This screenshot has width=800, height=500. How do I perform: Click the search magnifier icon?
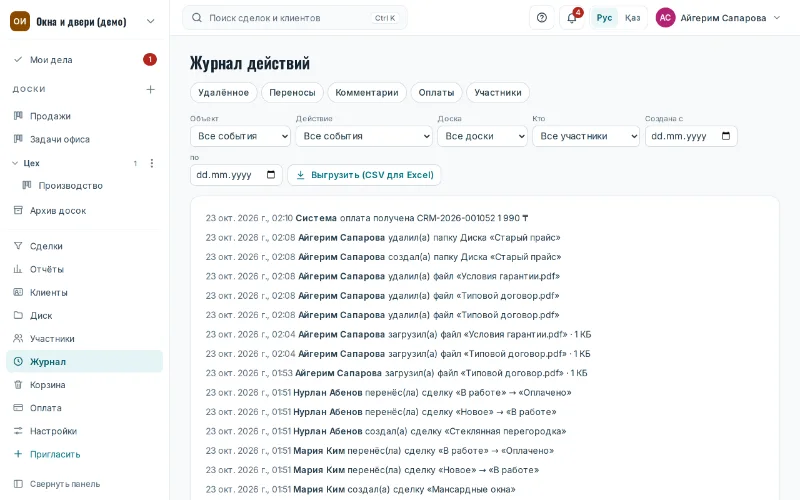point(196,18)
